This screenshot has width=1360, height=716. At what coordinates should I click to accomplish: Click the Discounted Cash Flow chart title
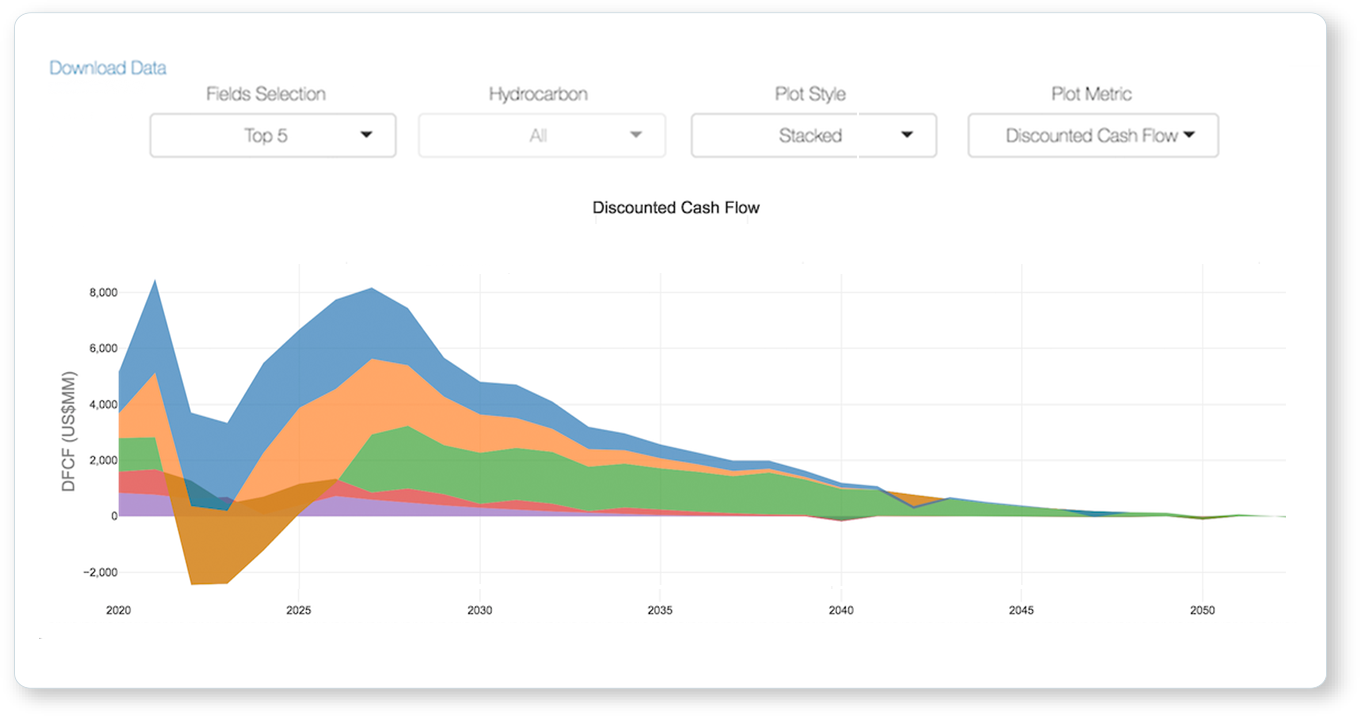(x=676, y=208)
